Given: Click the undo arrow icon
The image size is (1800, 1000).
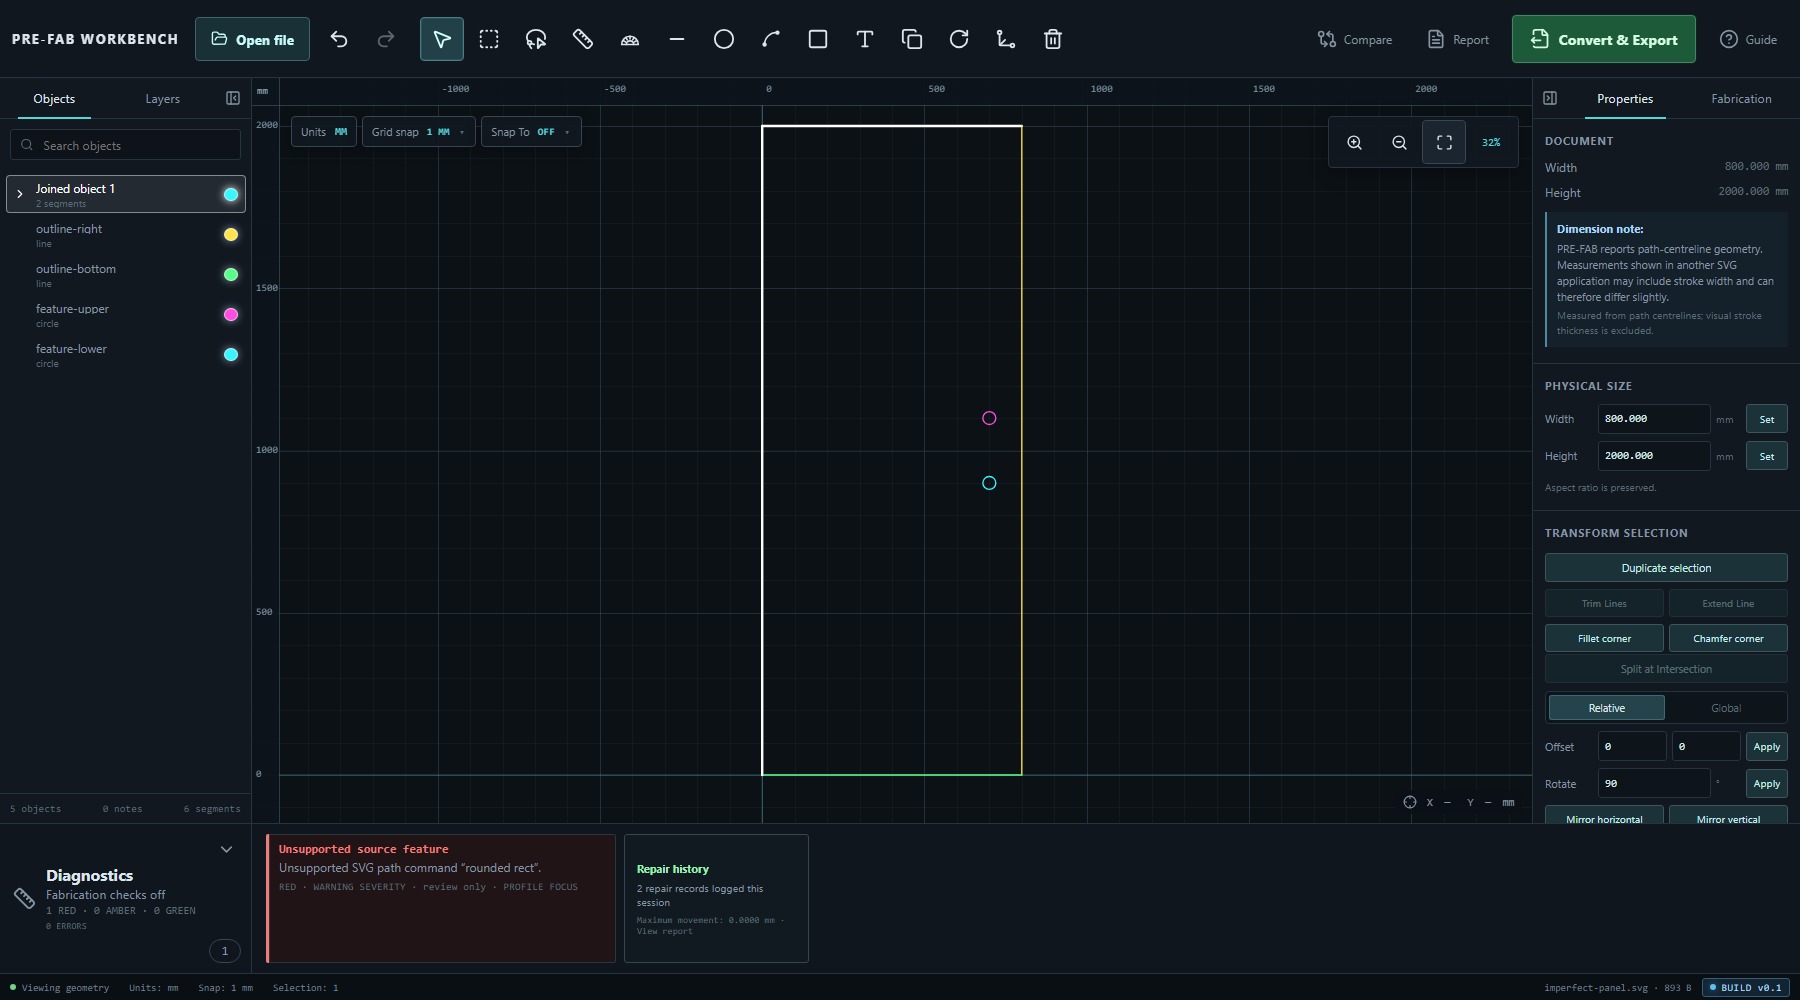Looking at the screenshot, I should coord(339,39).
